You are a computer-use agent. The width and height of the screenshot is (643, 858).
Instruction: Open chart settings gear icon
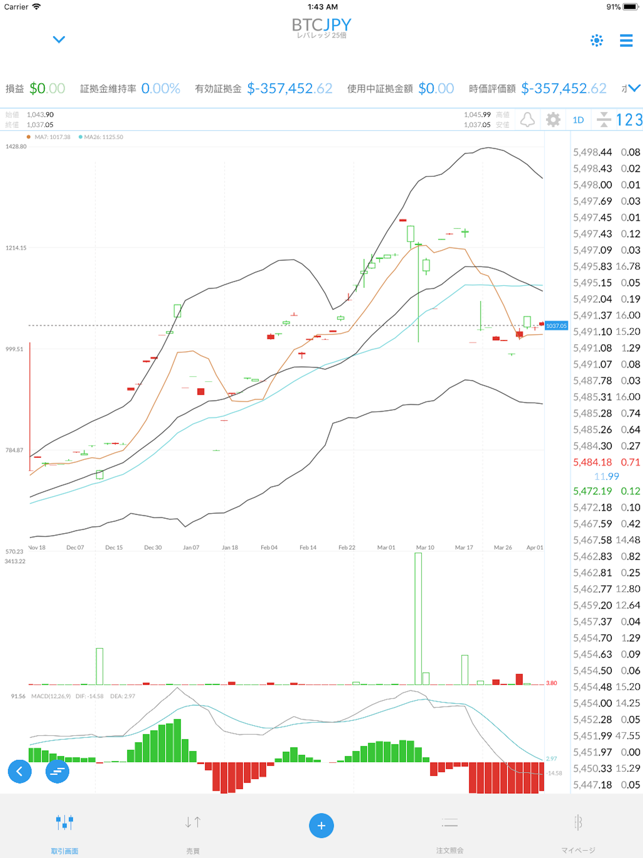(x=552, y=120)
